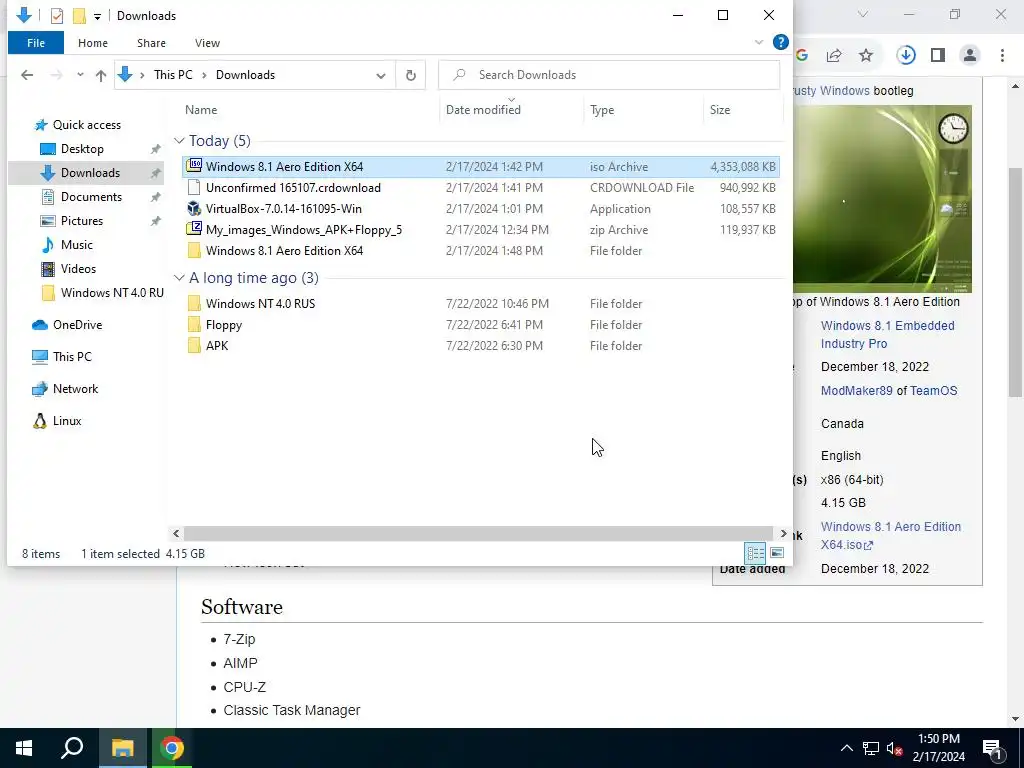Switch to the View ribbon tab
Screen dimensions: 1024x768
(x=207, y=43)
